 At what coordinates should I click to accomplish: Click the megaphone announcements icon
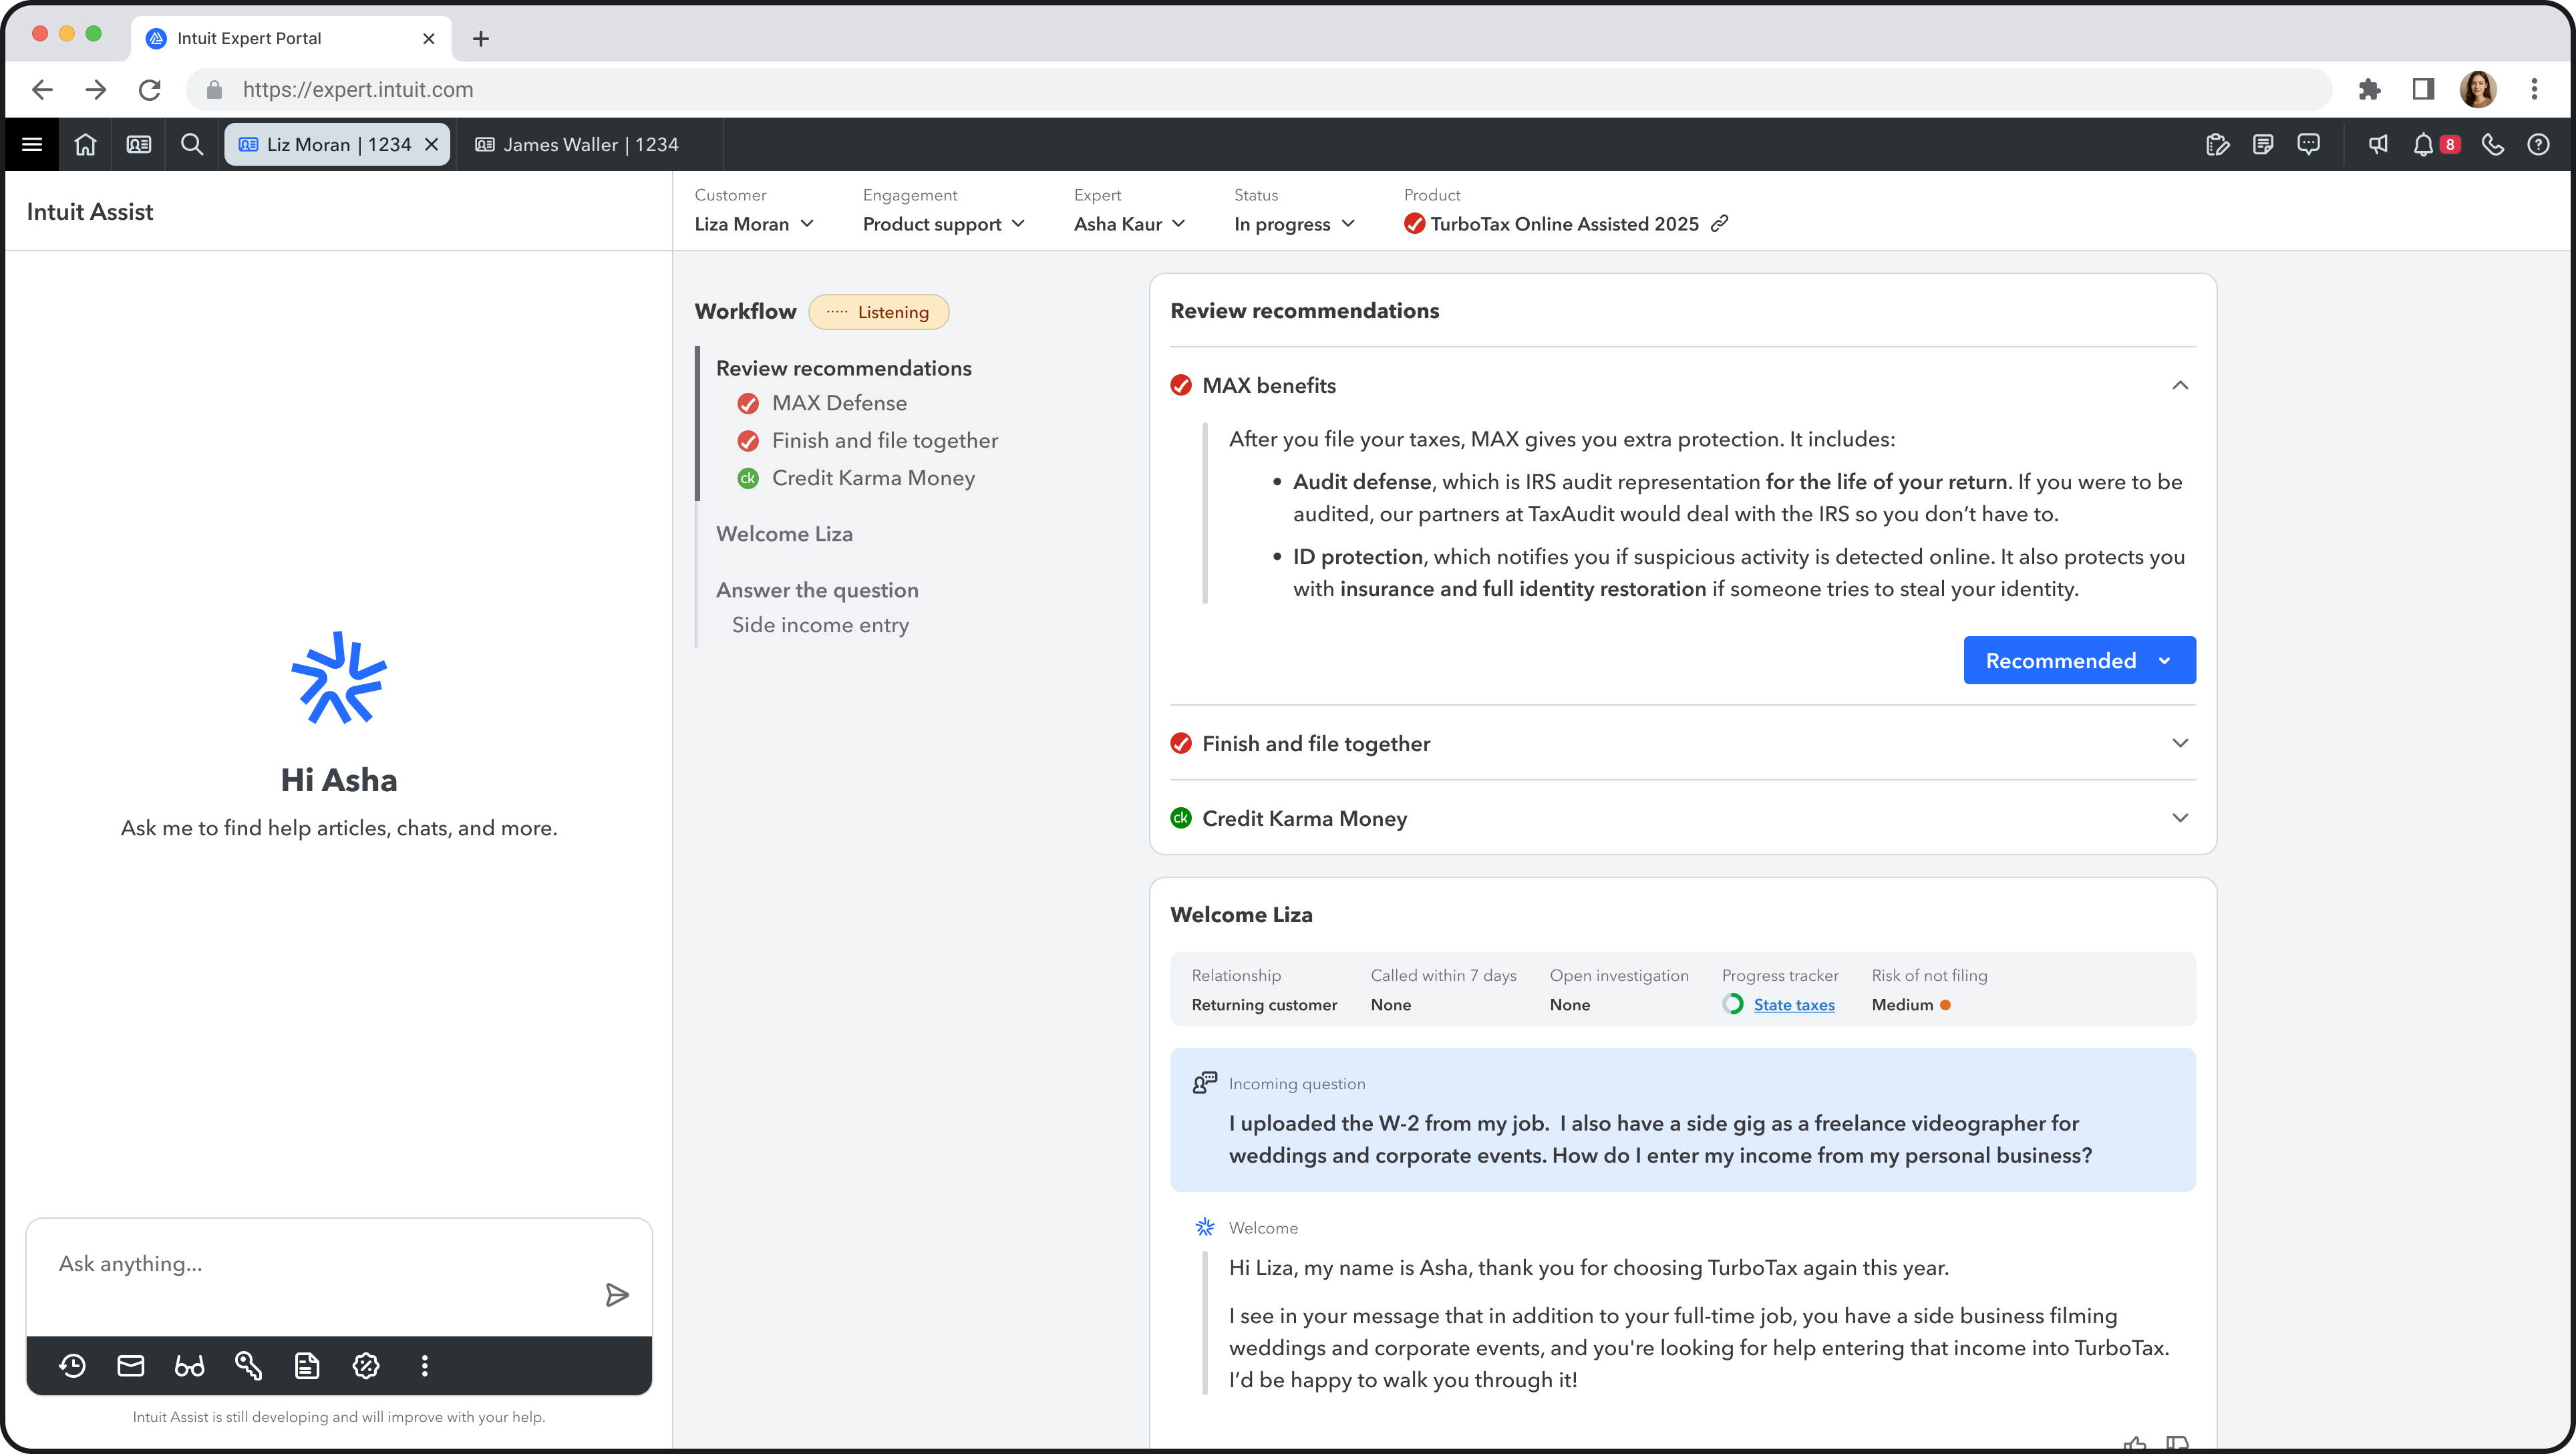click(x=2378, y=145)
